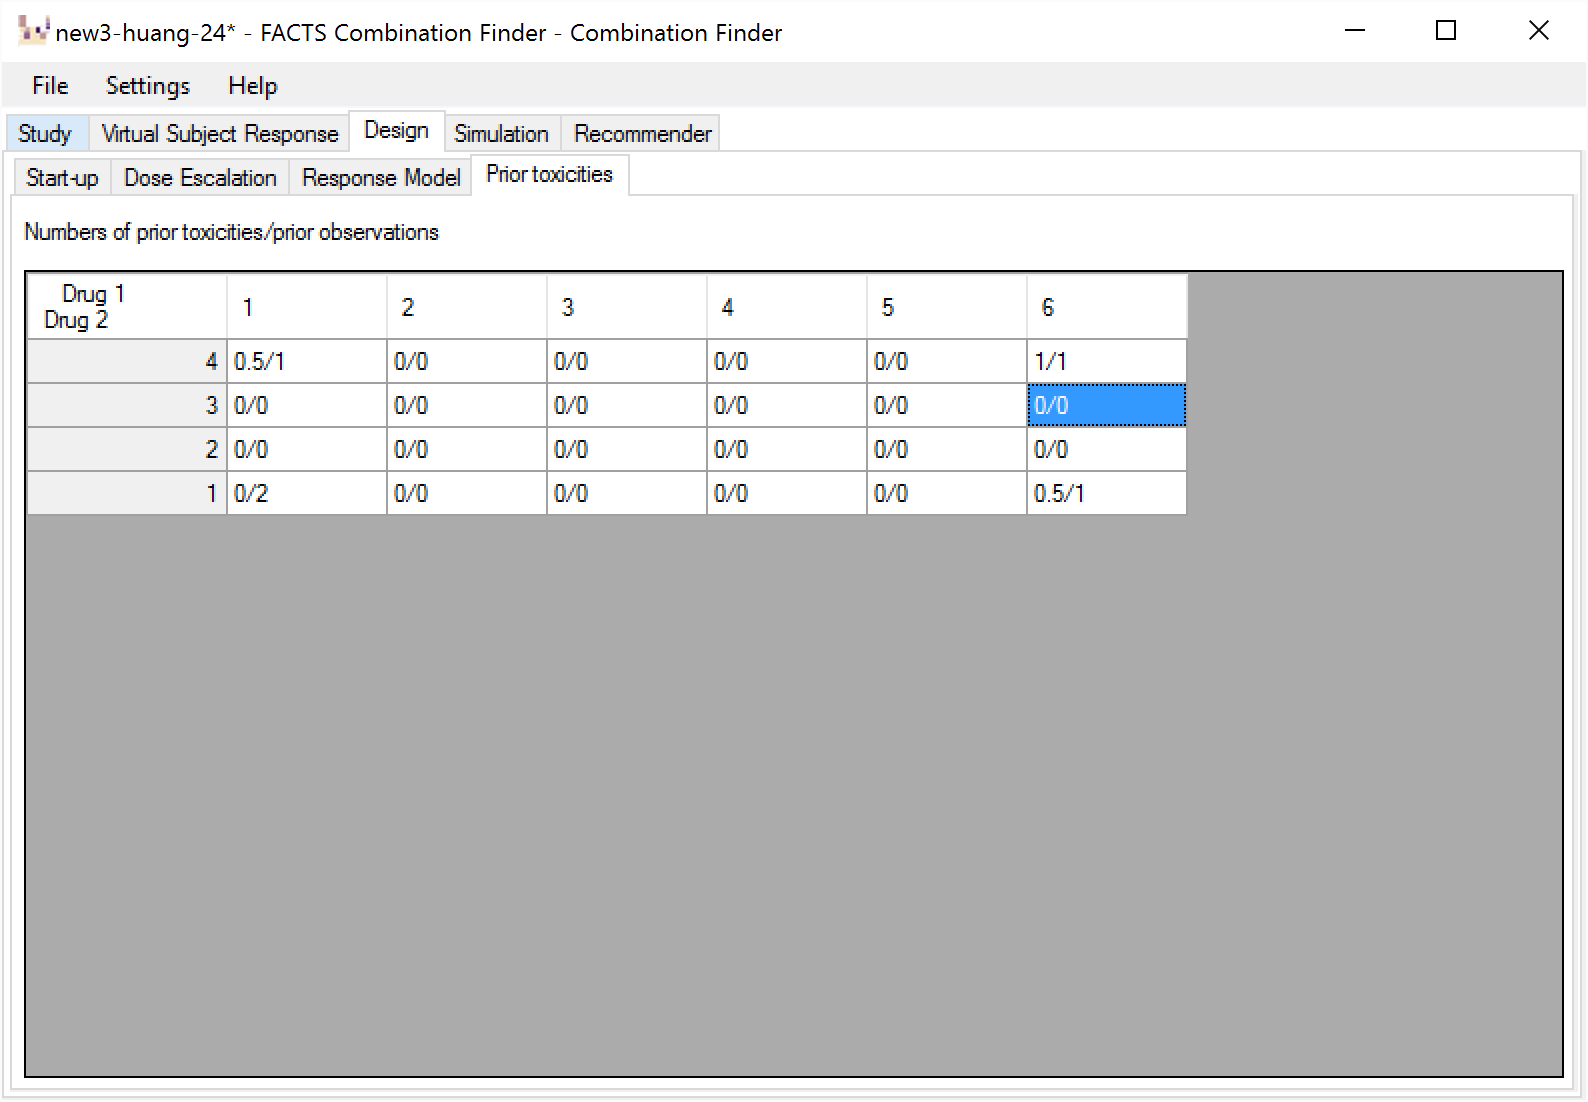Click the FACTS application icon in title bar

(32, 31)
